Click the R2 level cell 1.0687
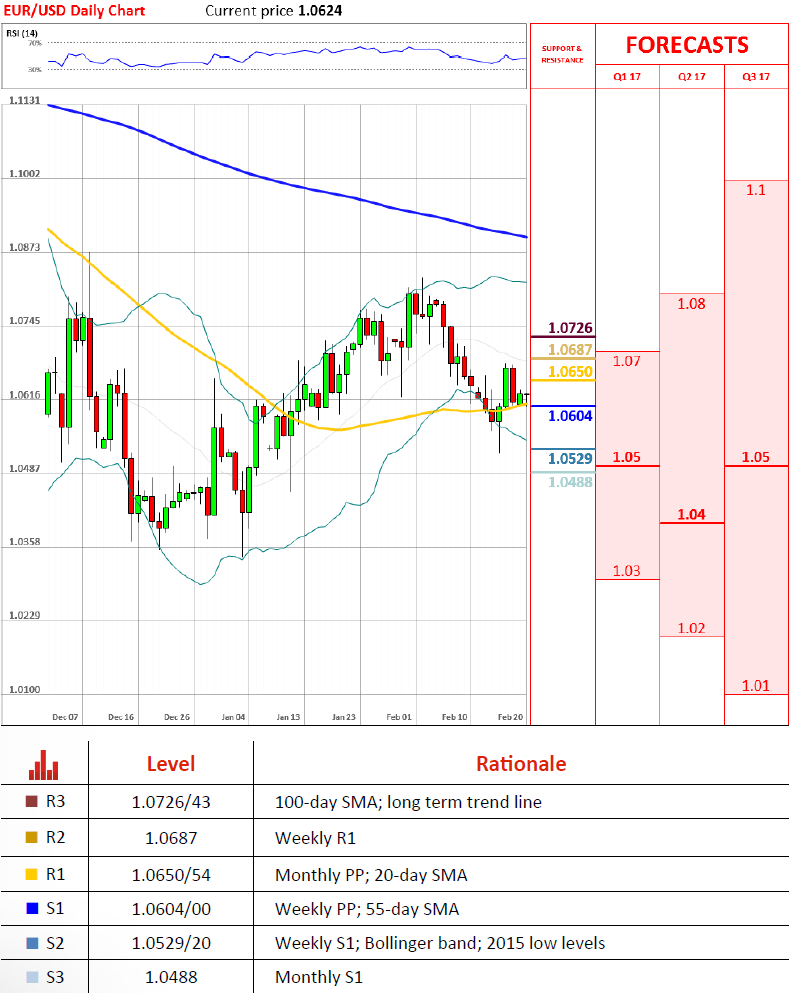 pos(171,838)
